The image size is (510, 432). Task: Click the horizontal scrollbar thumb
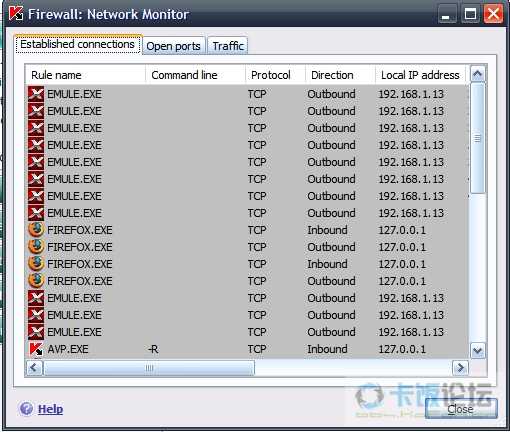149,368
